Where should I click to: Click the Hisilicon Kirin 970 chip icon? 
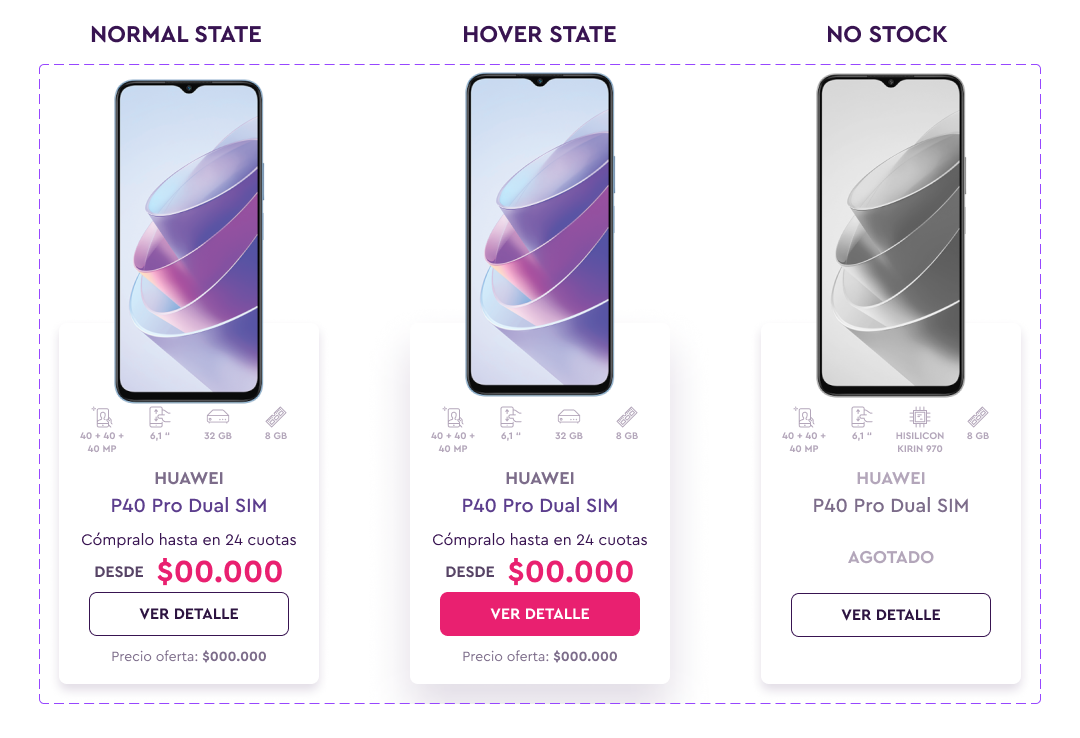(920, 417)
